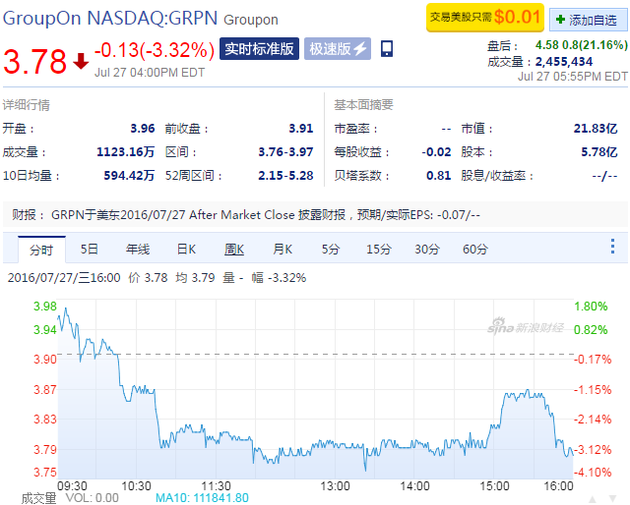Click the 基本面摘要 section heading
The height and width of the screenshot is (505, 630).
pyautogui.click(x=364, y=105)
